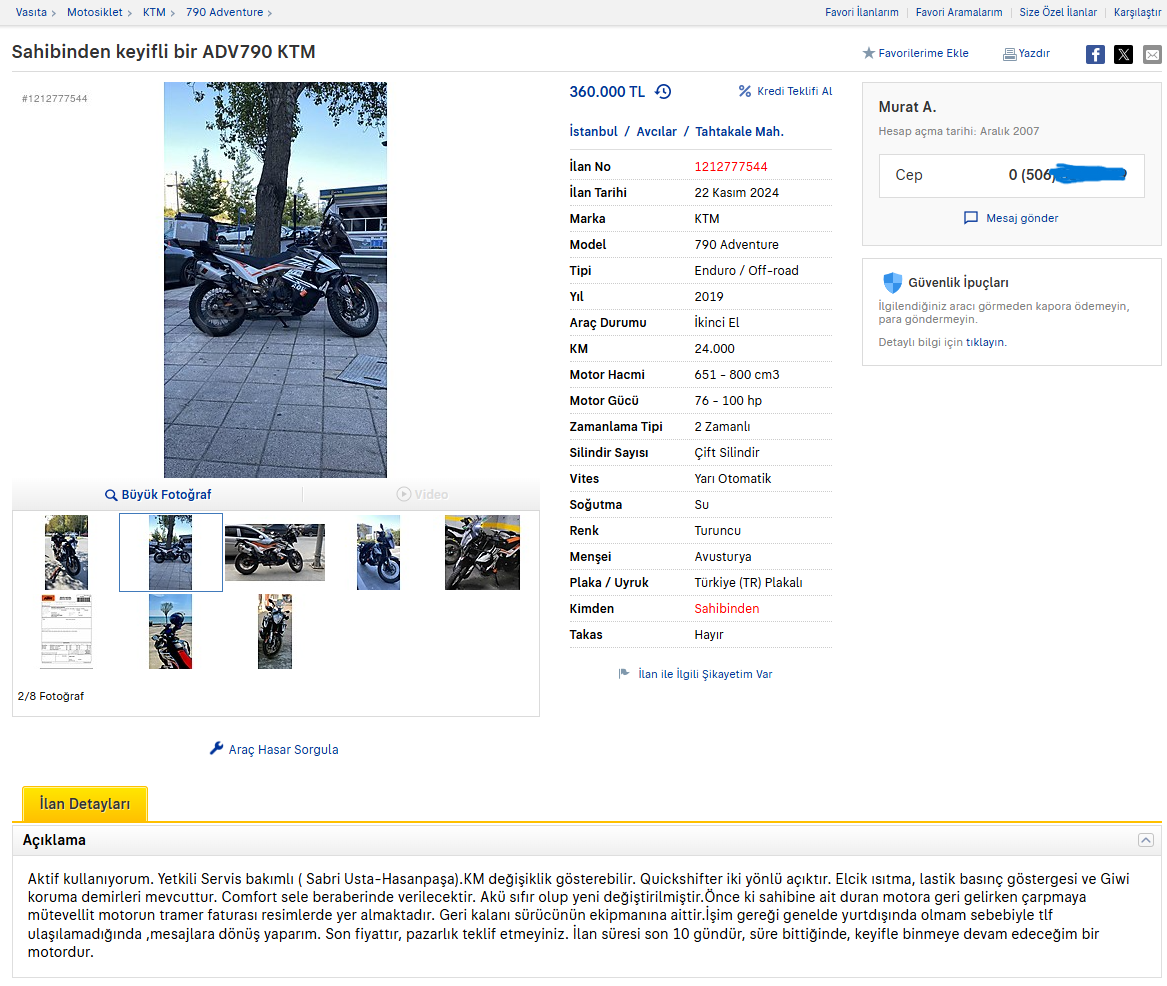The image size is (1167, 986).
Task: Click the 2/8 Fotoğraf counter
Action: [x=51, y=697]
